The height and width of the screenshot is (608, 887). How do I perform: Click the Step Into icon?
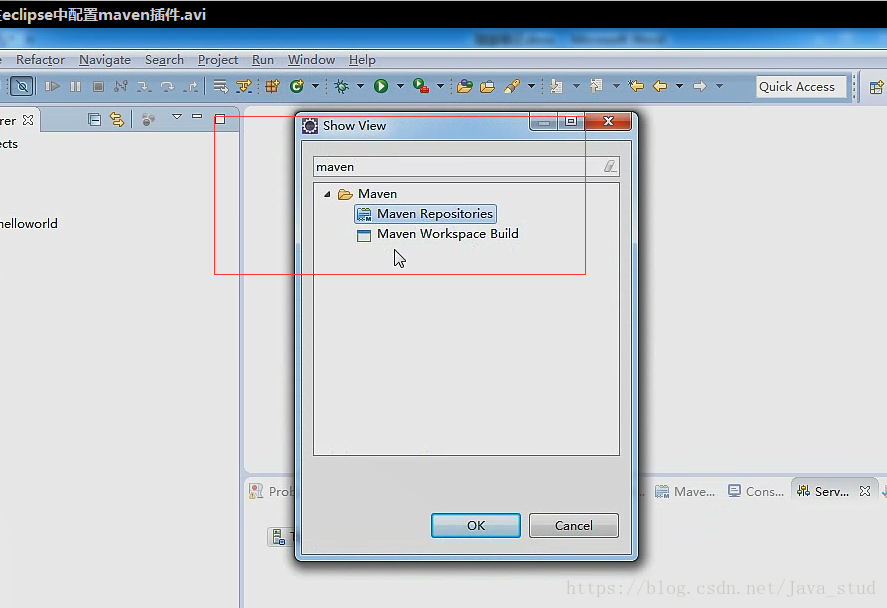(144, 87)
